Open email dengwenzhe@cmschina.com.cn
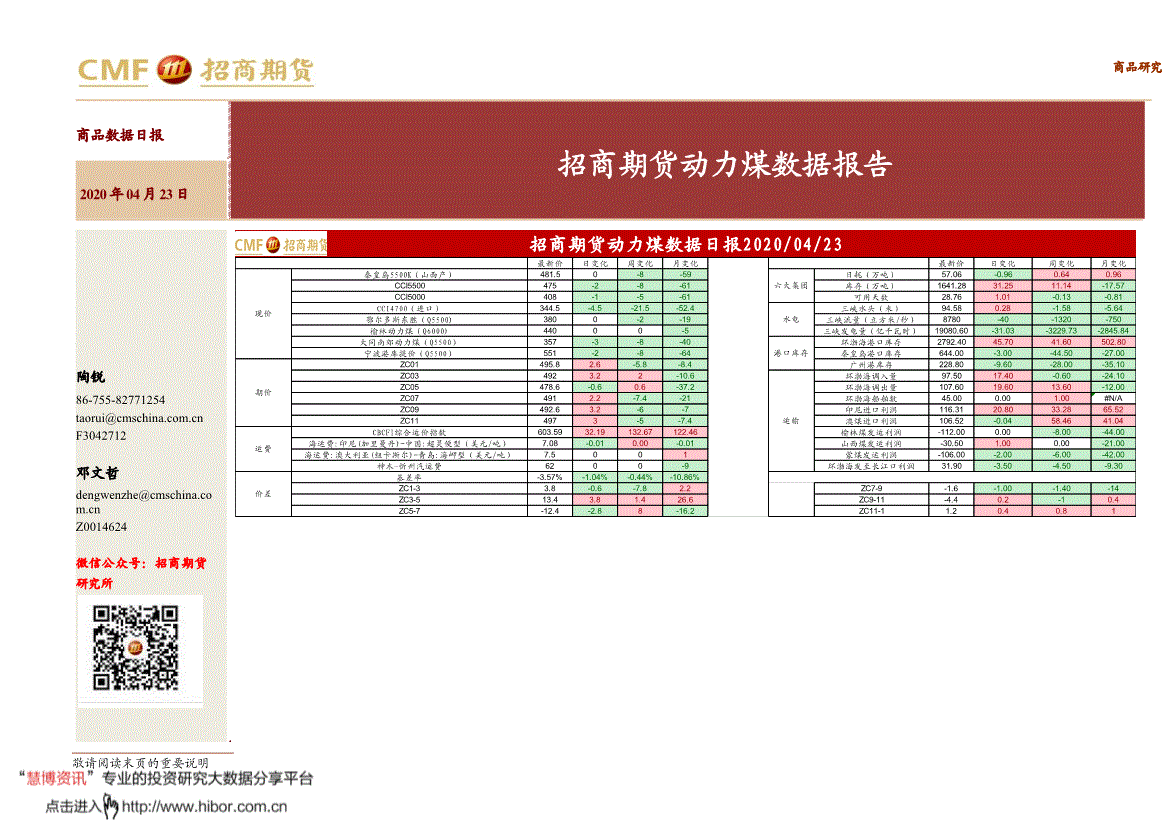 143,502
